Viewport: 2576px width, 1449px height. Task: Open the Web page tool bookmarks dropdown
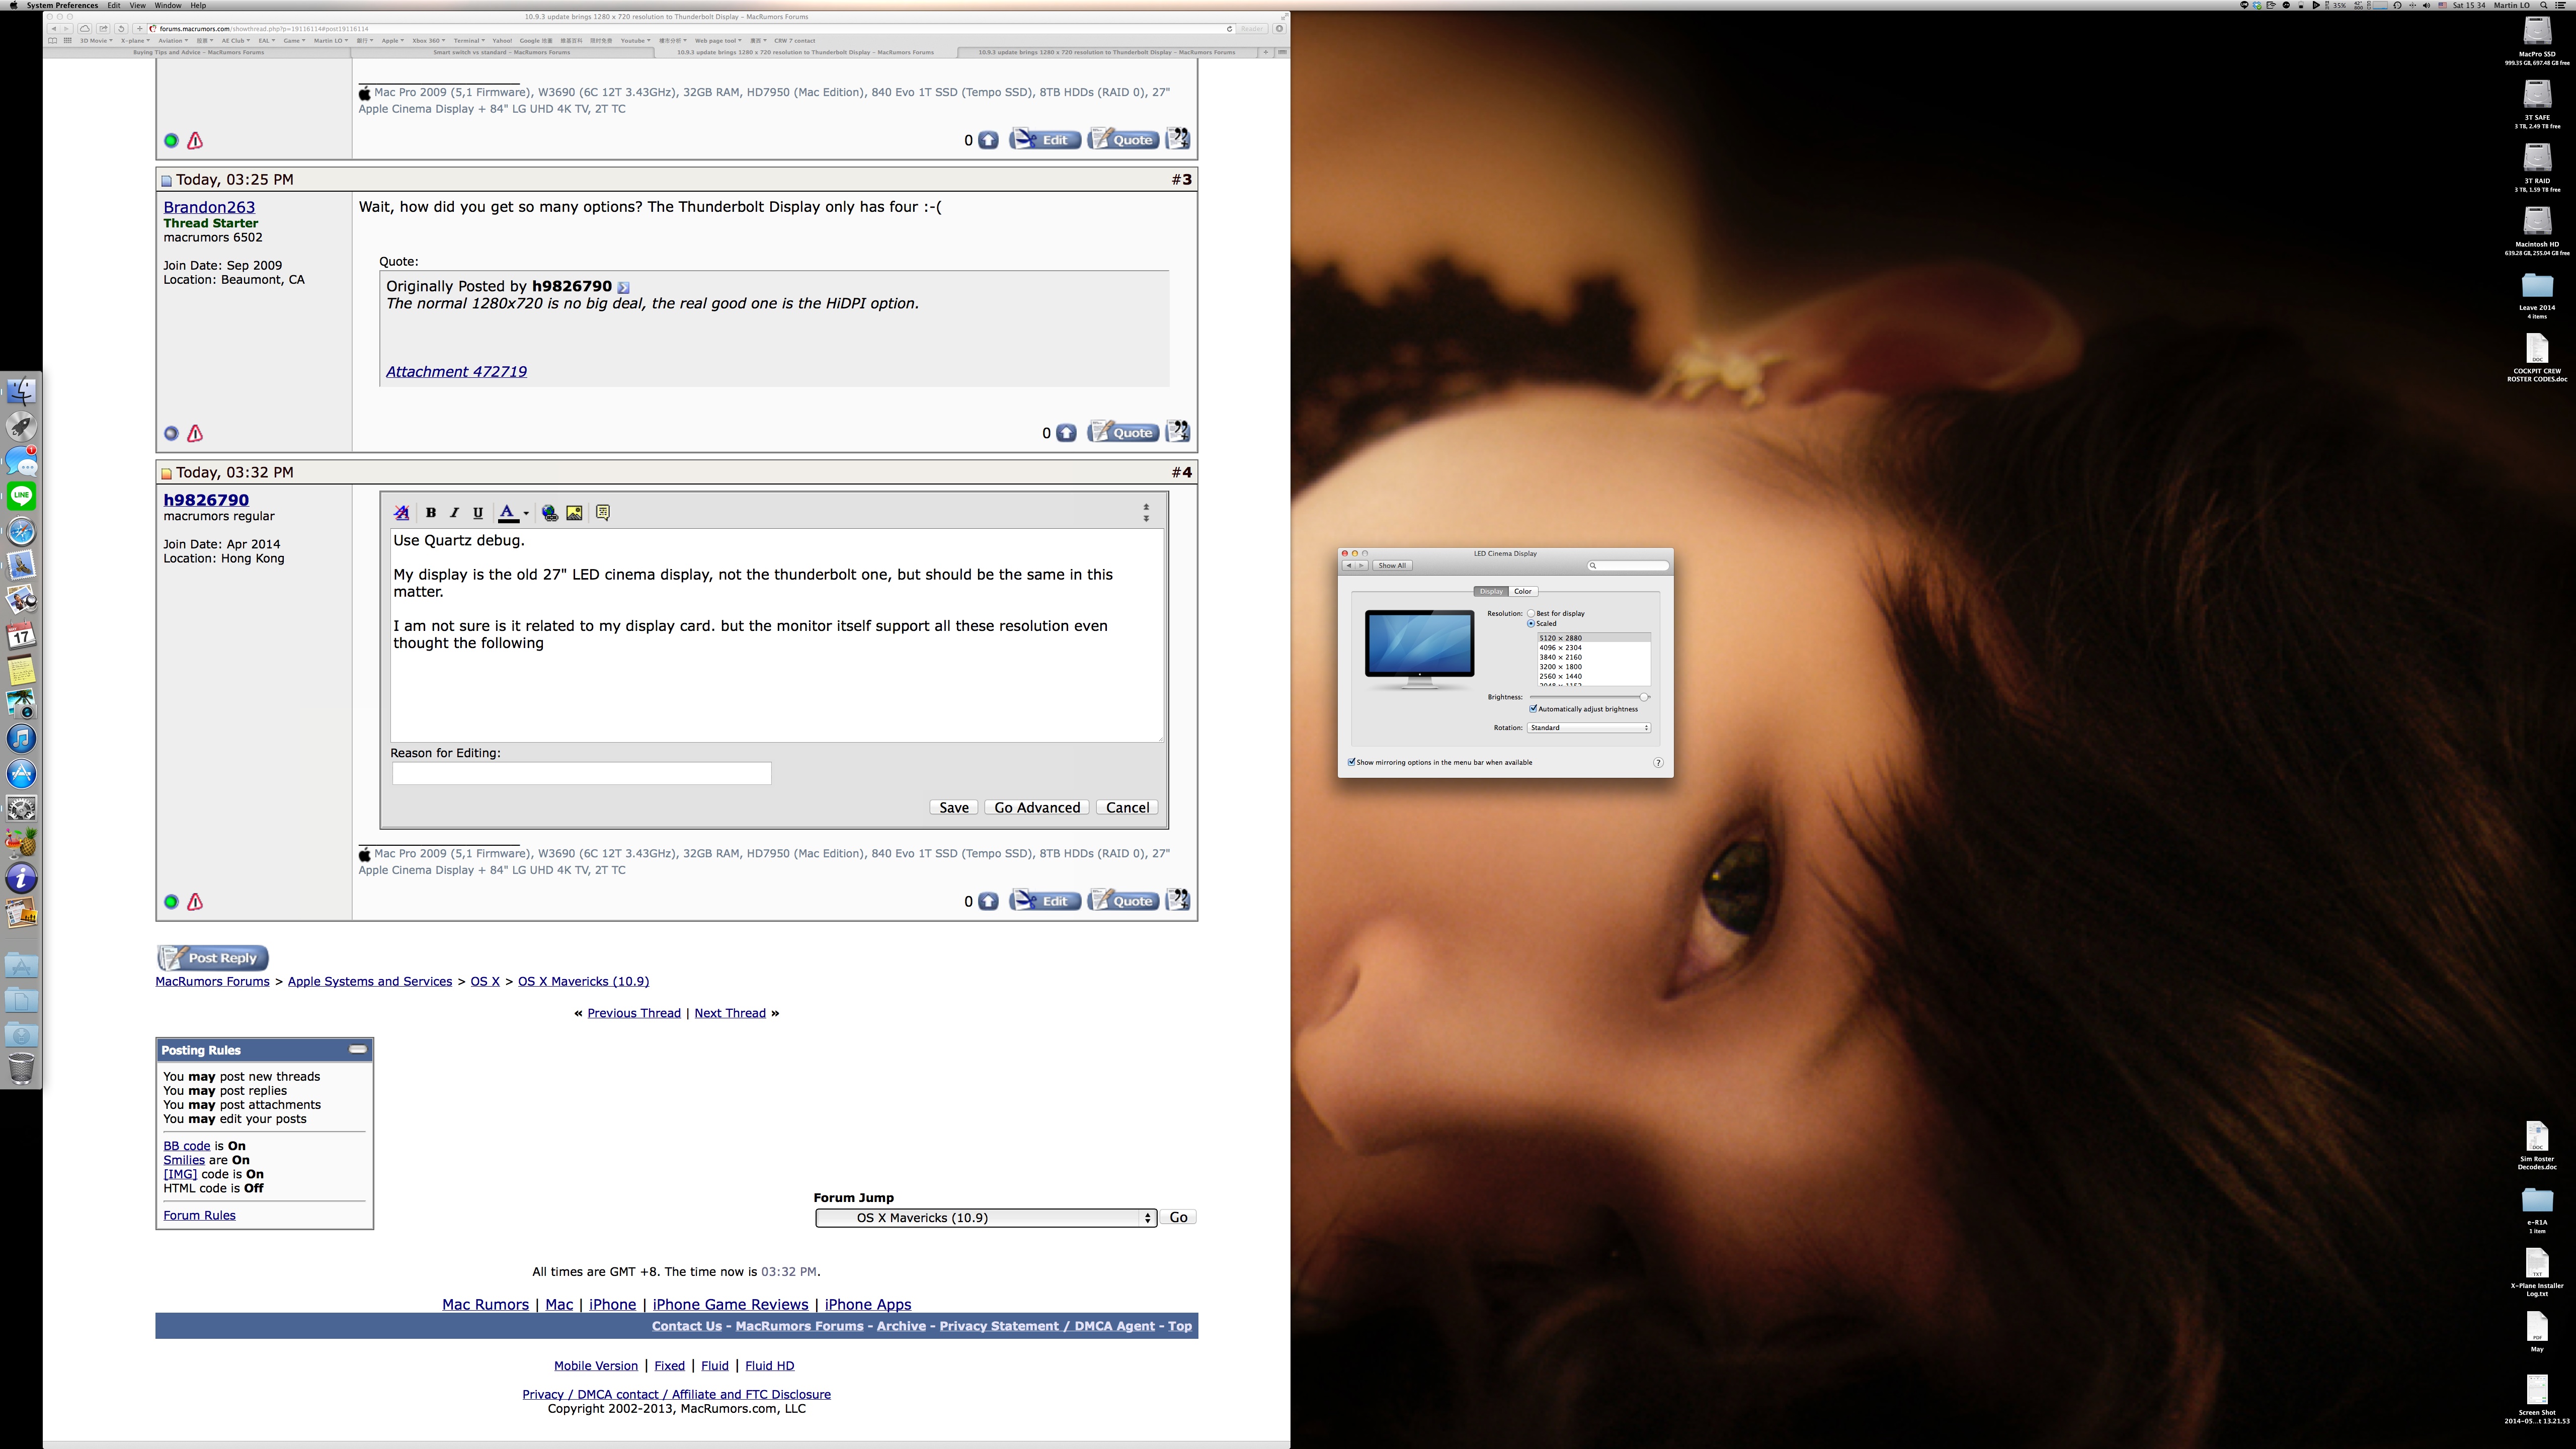[718, 41]
